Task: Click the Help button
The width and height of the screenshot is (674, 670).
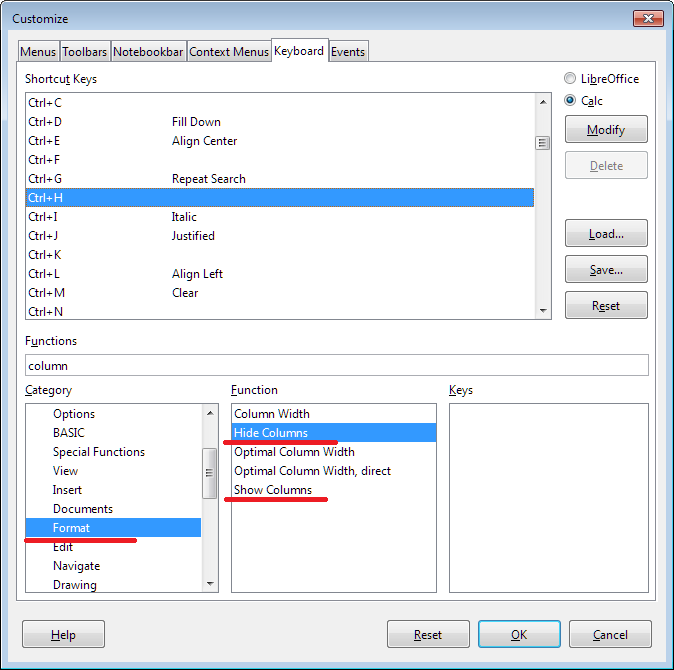Action: pos(63,635)
